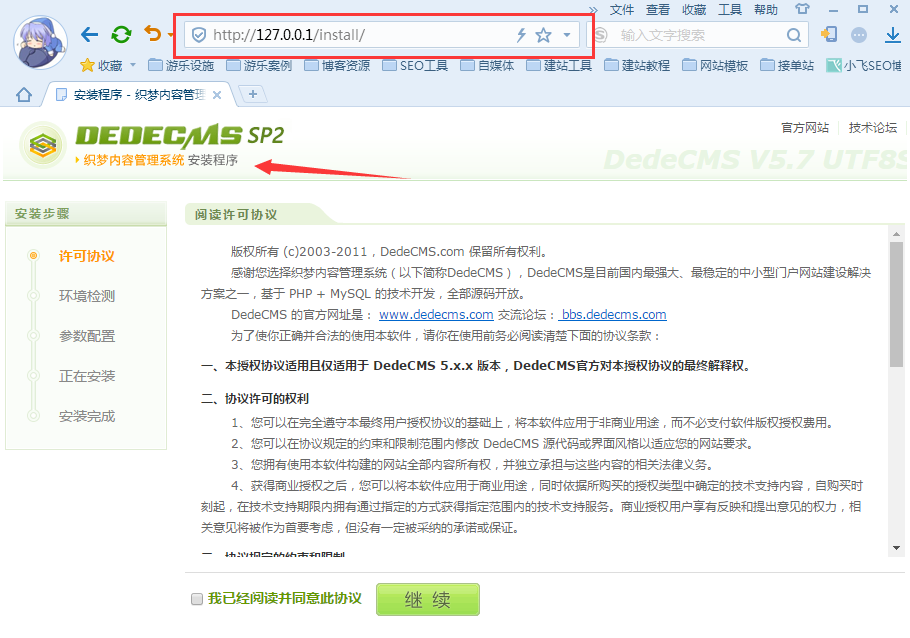The height and width of the screenshot is (638, 910).
Task: Click the home page icon
Action: tap(24, 95)
